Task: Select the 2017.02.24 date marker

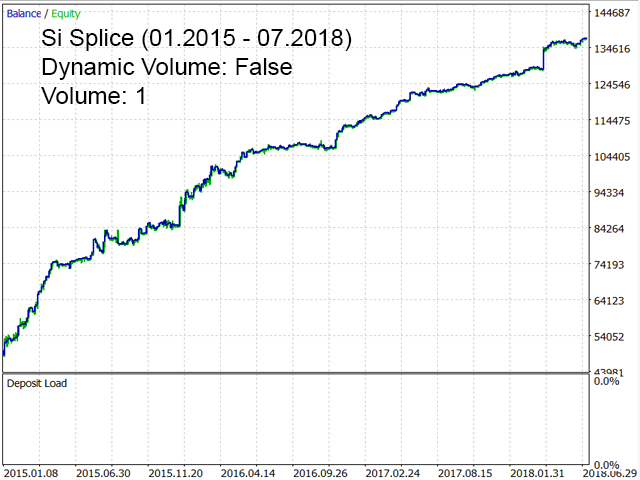Action: tap(395, 472)
